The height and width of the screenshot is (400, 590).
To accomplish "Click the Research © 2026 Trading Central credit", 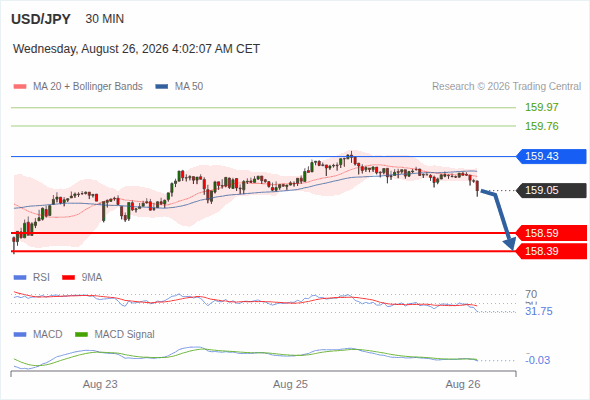I will [506, 87].
